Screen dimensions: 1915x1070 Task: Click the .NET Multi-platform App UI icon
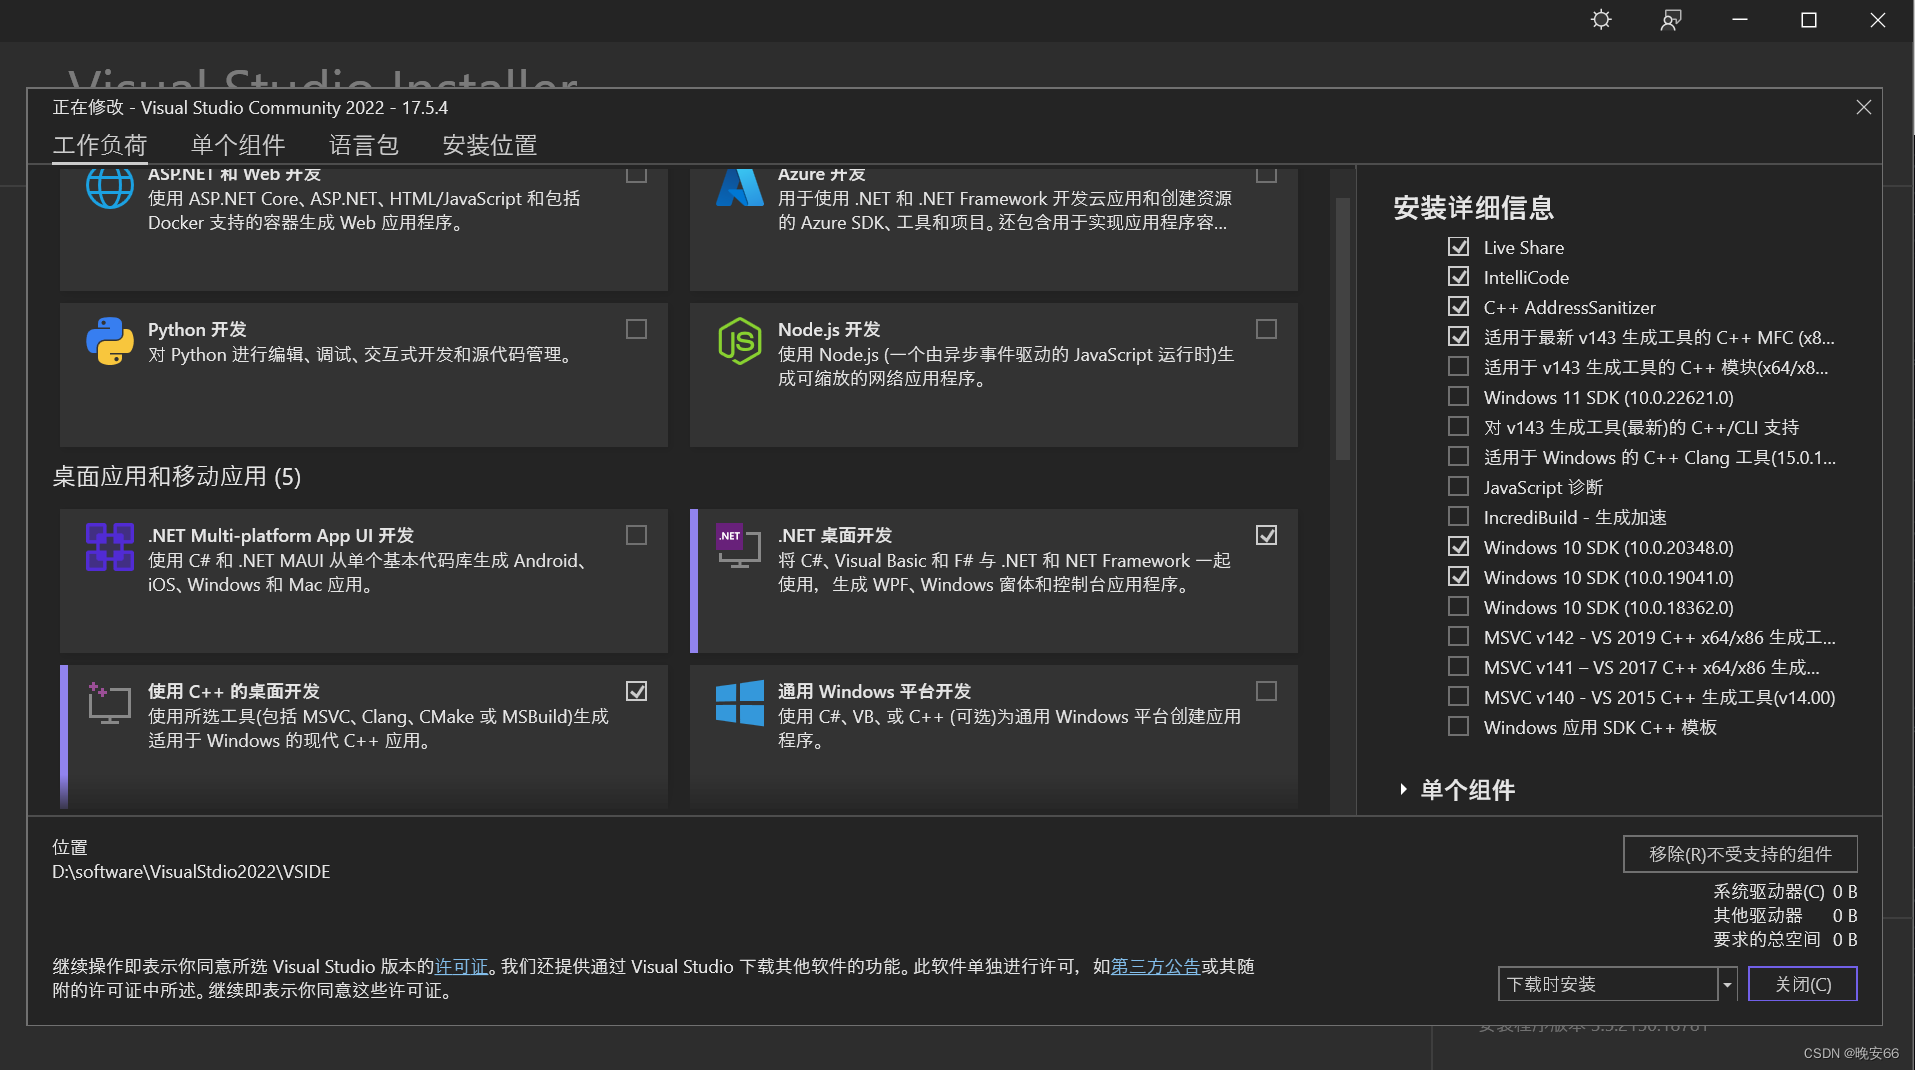pyautogui.click(x=110, y=547)
